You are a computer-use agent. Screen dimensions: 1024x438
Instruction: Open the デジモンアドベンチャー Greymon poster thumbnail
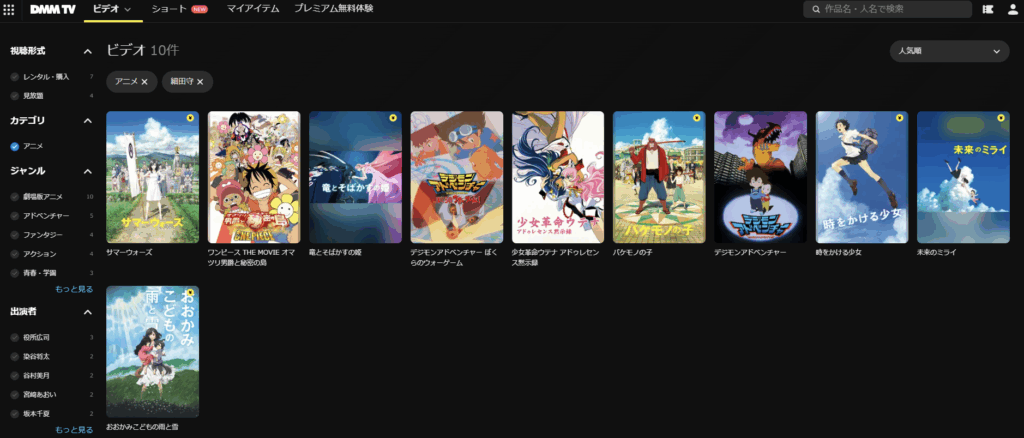(x=760, y=177)
